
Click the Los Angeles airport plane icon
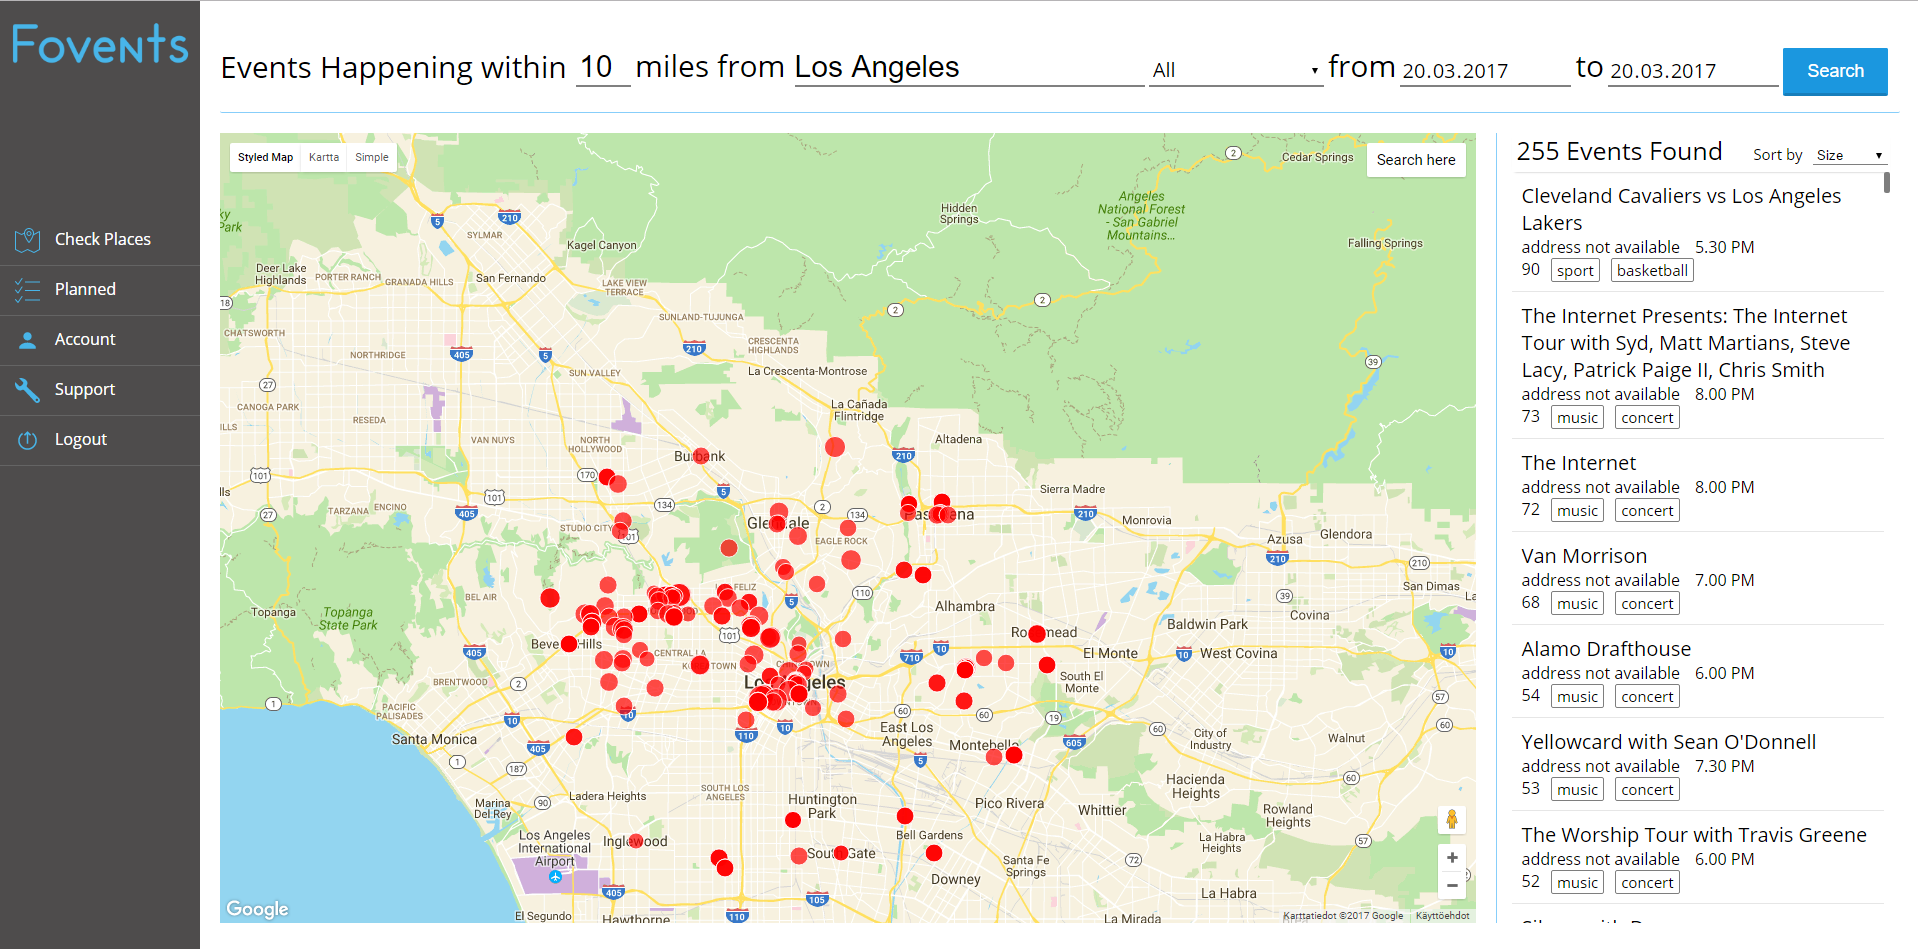pyautogui.click(x=555, y=877)
